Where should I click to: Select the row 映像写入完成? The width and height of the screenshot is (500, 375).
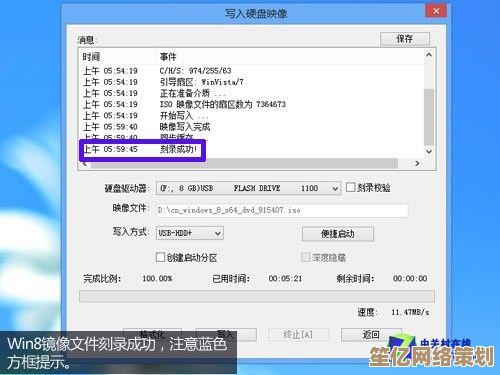tap(252, 127)
